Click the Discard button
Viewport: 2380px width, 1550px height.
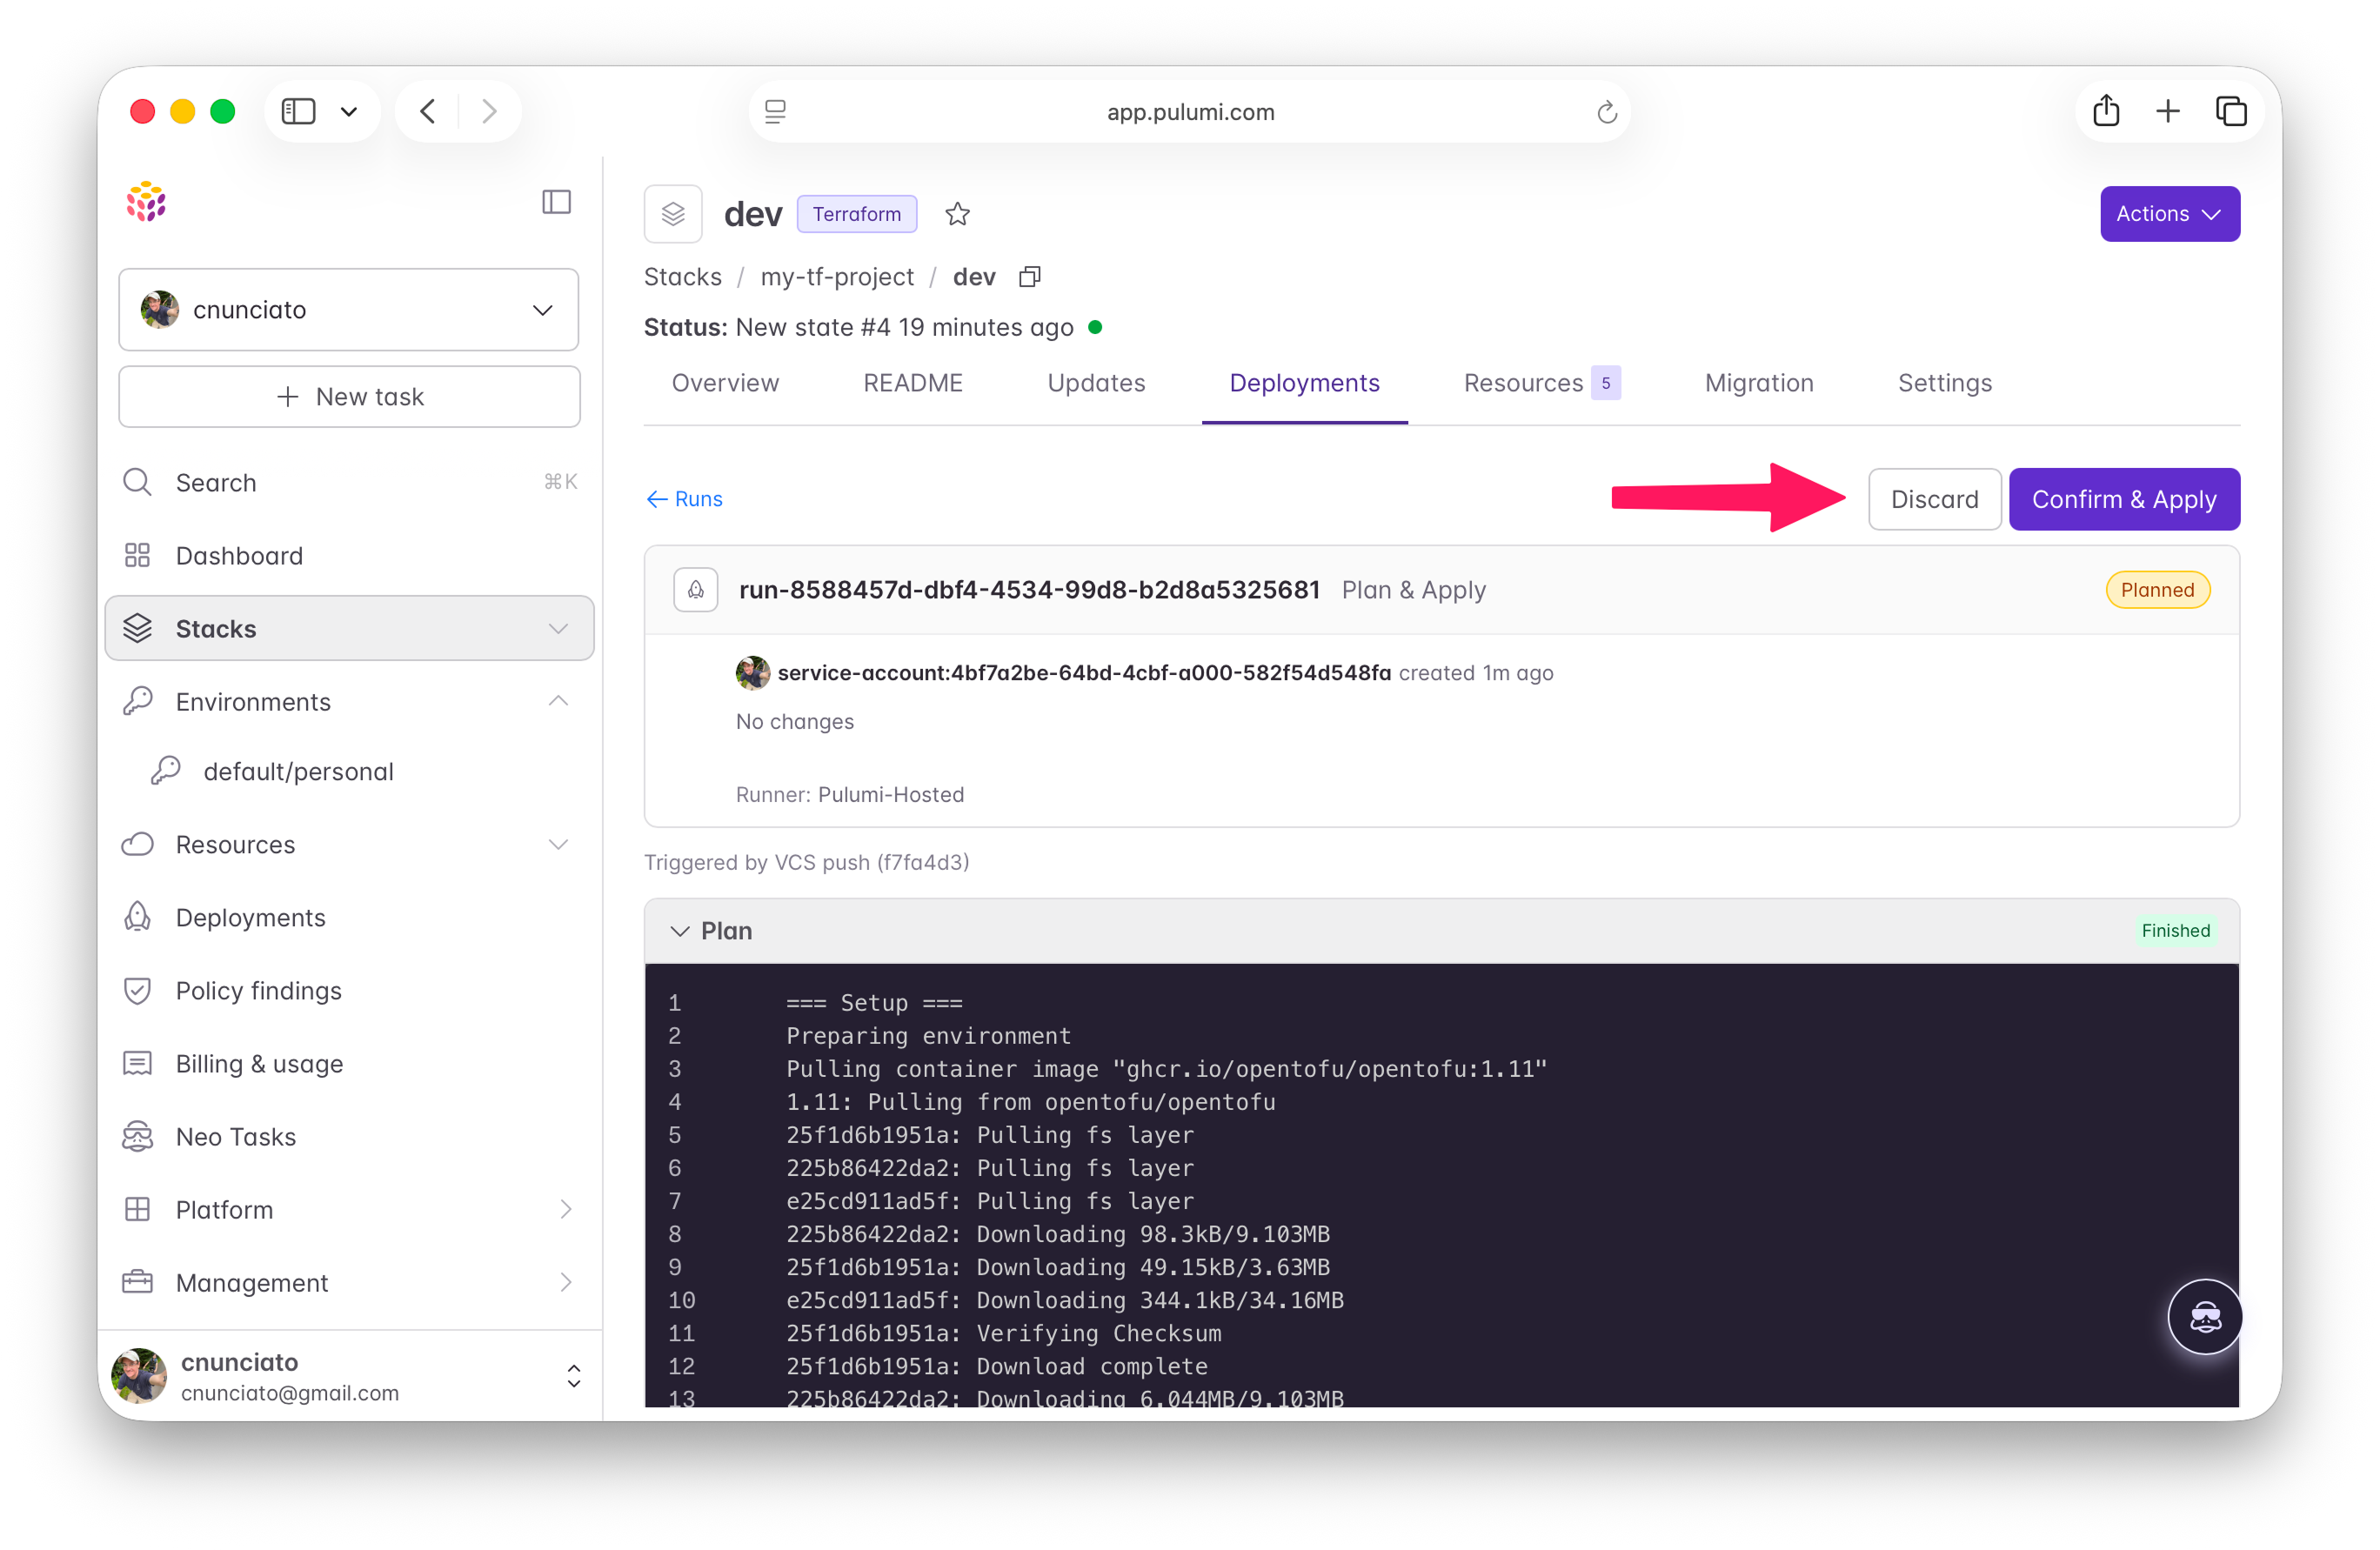click(1934, 499)
